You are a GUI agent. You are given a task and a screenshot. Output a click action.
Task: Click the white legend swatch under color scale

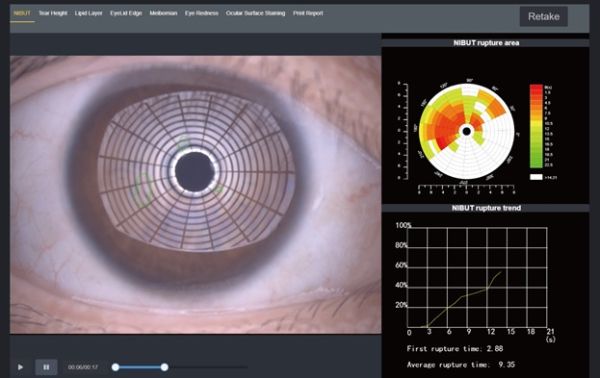coord(536,177)
